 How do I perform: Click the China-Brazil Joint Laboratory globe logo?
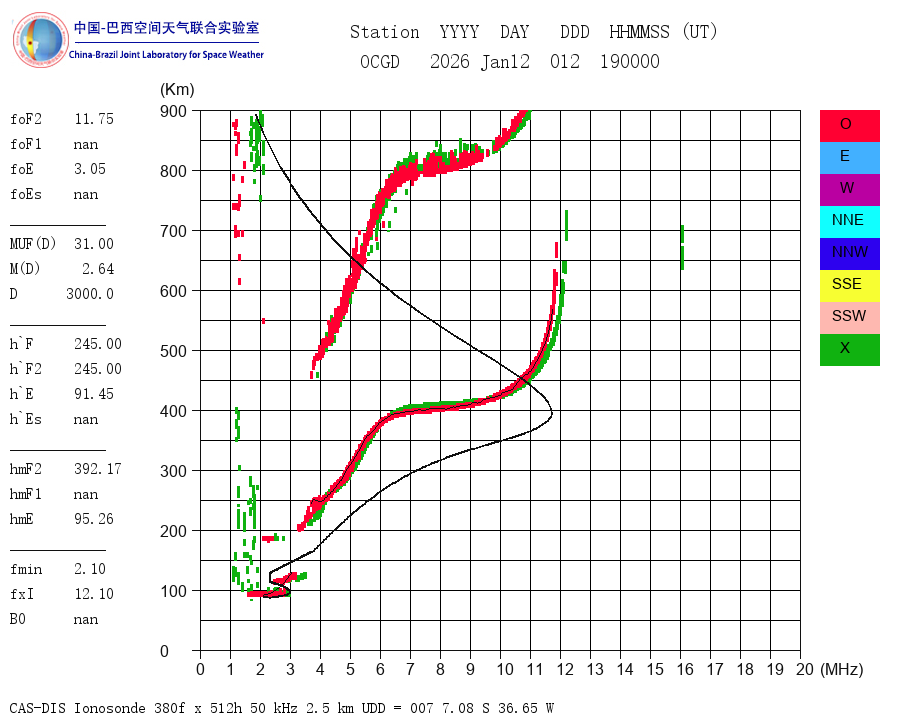(x=40, y=40)
